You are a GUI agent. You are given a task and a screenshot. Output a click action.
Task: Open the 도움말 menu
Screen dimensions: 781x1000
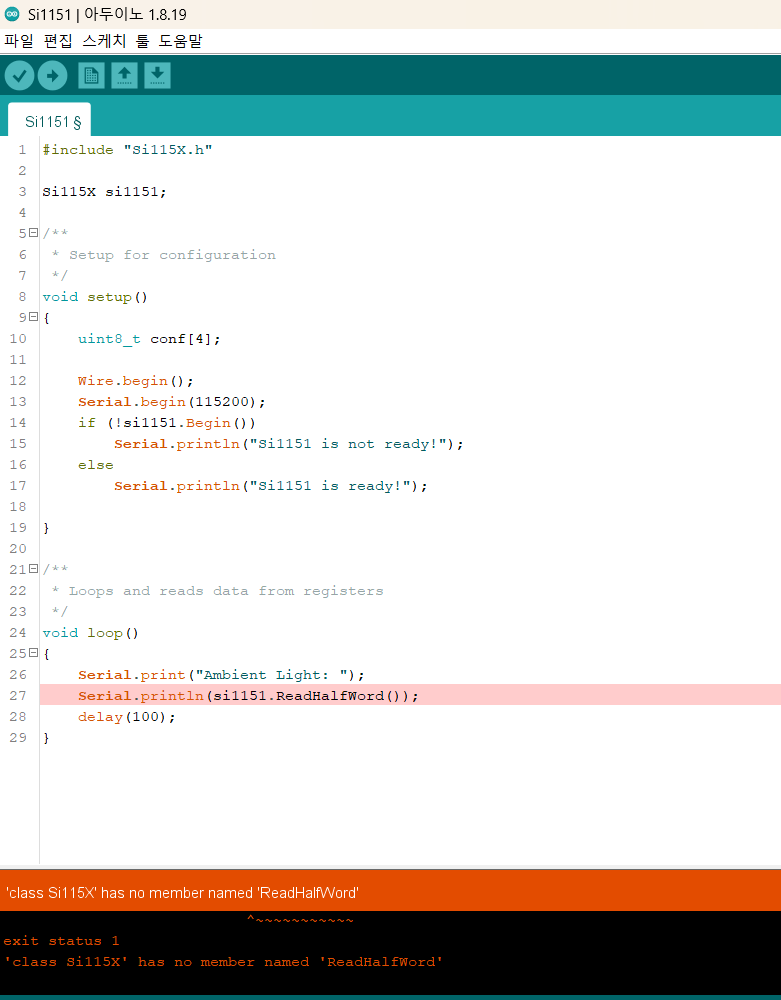tap(180, 42)
